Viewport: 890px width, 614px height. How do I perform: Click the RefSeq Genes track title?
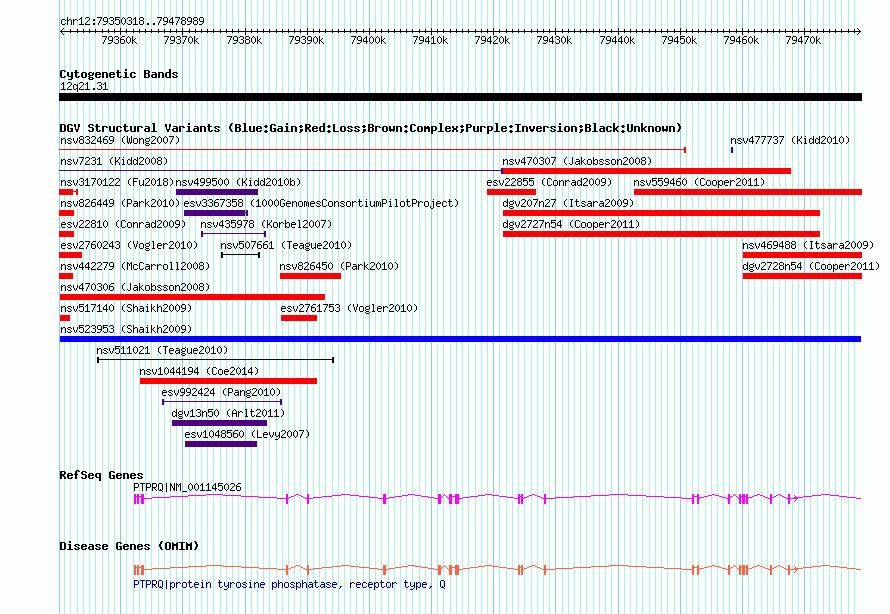point(101,475)
